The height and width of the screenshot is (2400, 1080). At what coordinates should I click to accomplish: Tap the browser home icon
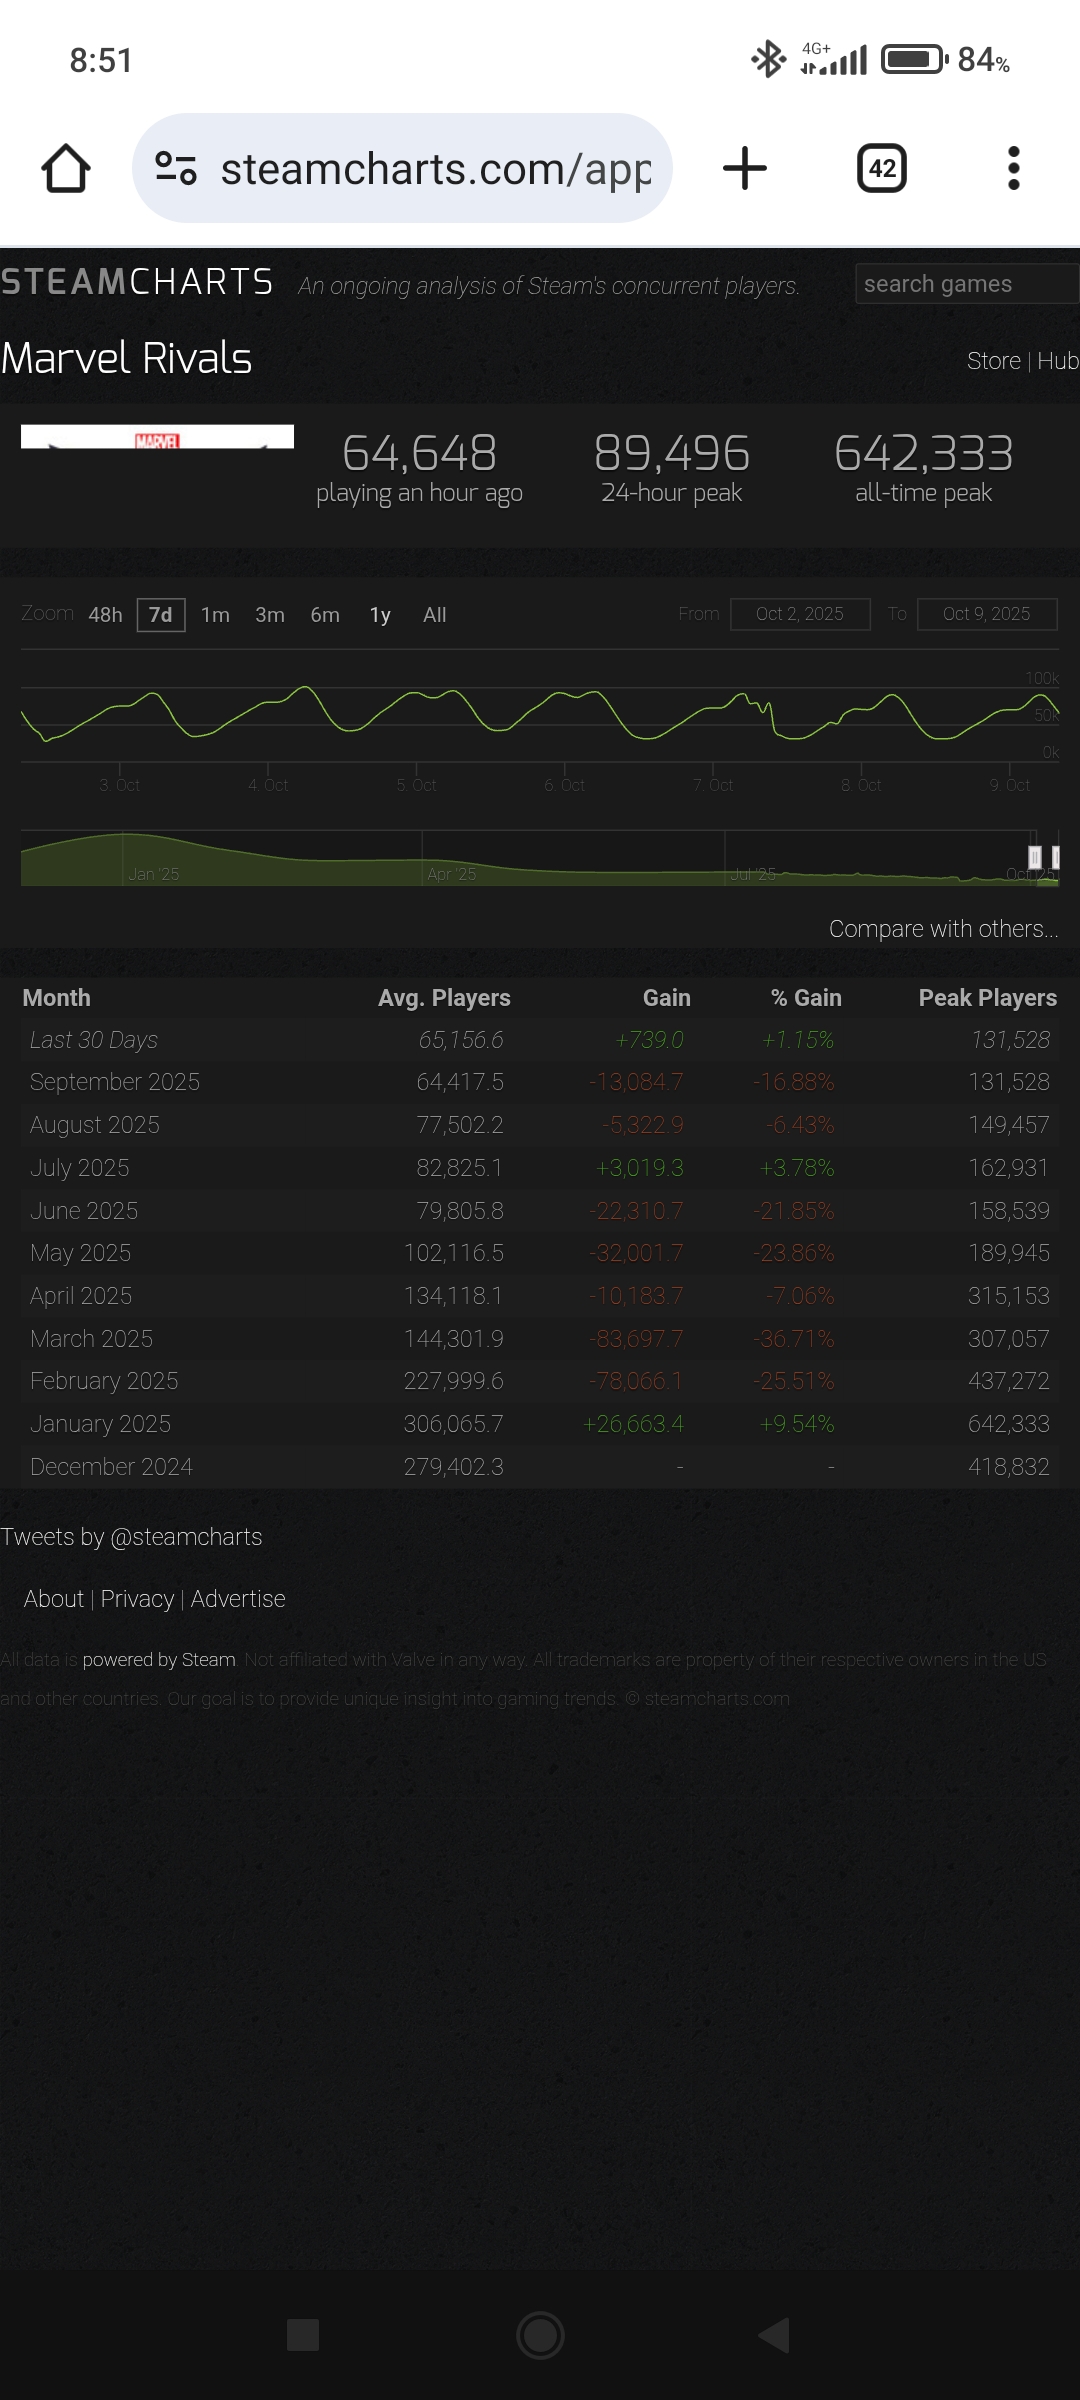coord(66,168)
